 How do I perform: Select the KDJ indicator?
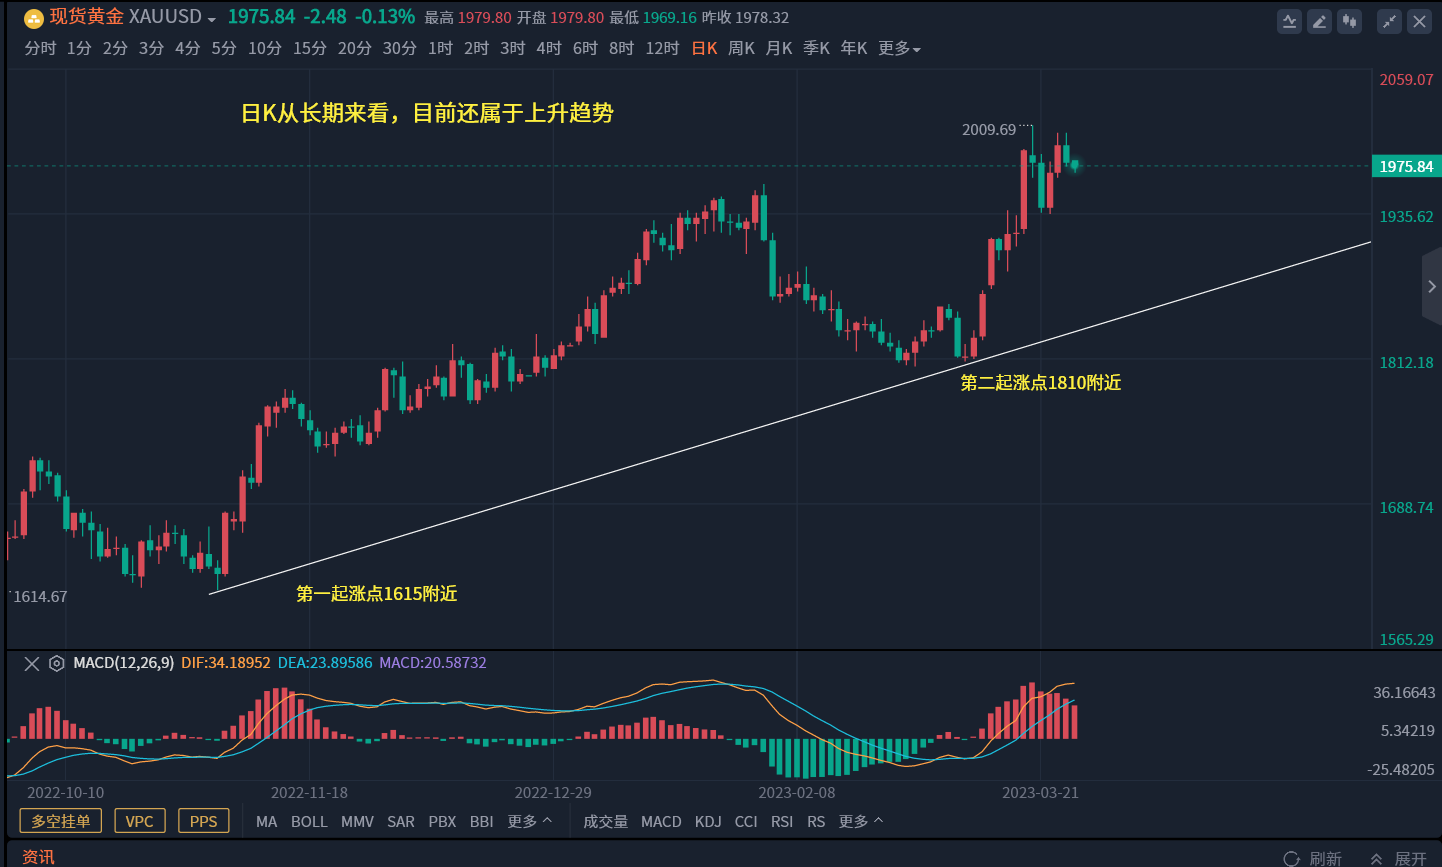(708, 821)
